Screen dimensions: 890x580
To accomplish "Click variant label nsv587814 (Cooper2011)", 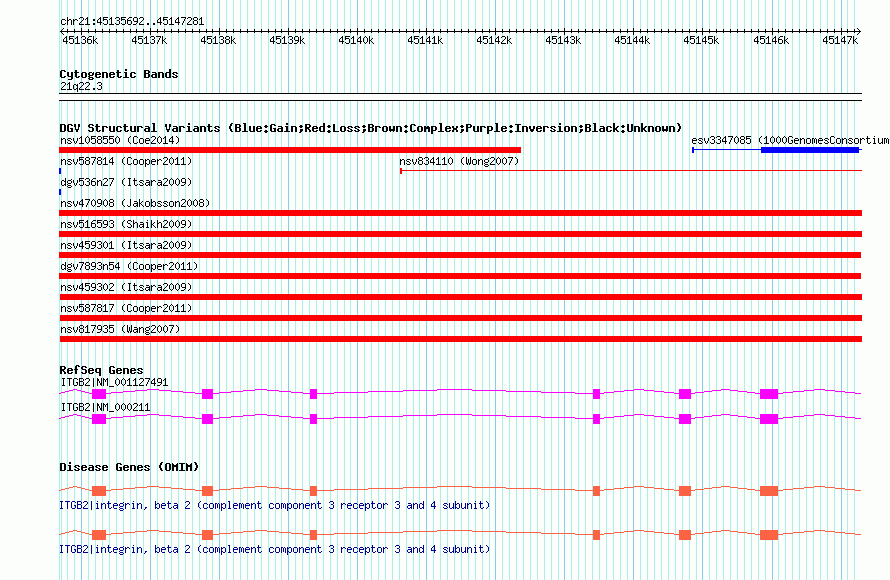I will [x=126, y=161].
